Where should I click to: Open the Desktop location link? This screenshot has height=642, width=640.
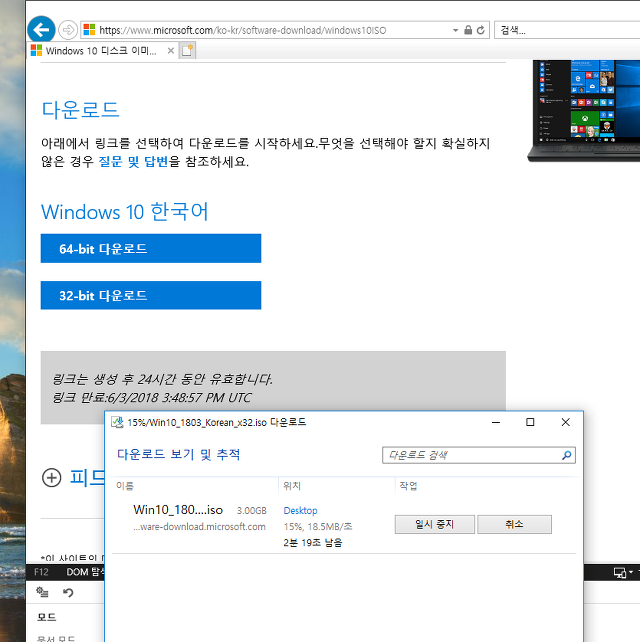coord(300,511)
